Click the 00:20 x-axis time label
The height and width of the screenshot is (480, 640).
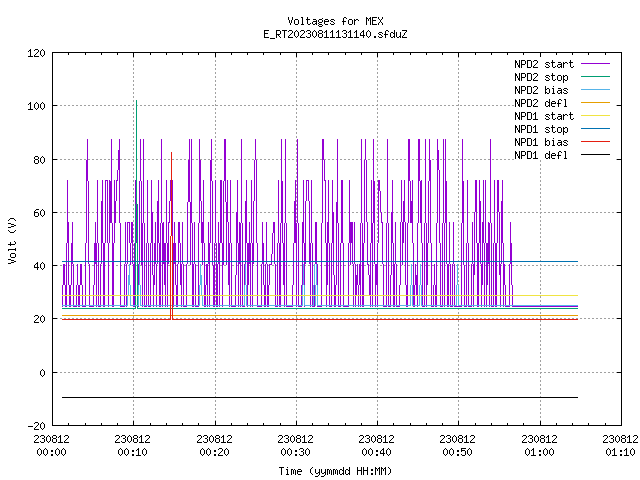(214, 452)
